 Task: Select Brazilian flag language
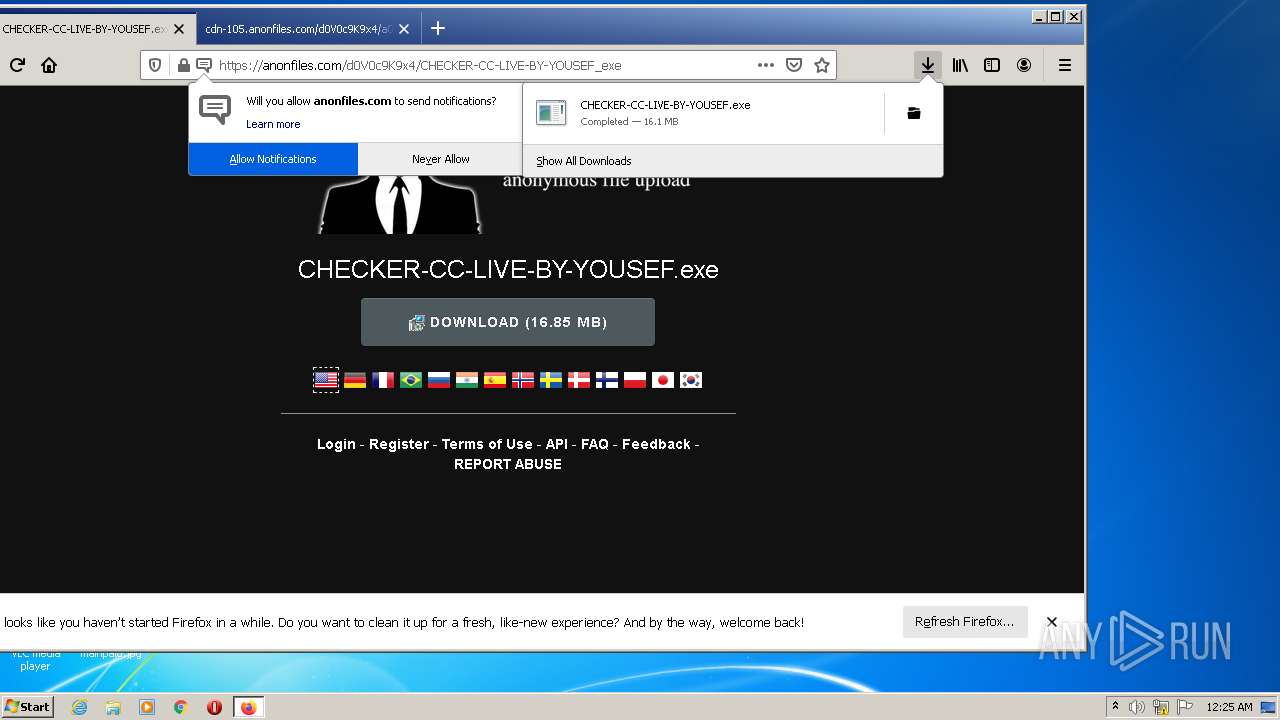point(411,380)
